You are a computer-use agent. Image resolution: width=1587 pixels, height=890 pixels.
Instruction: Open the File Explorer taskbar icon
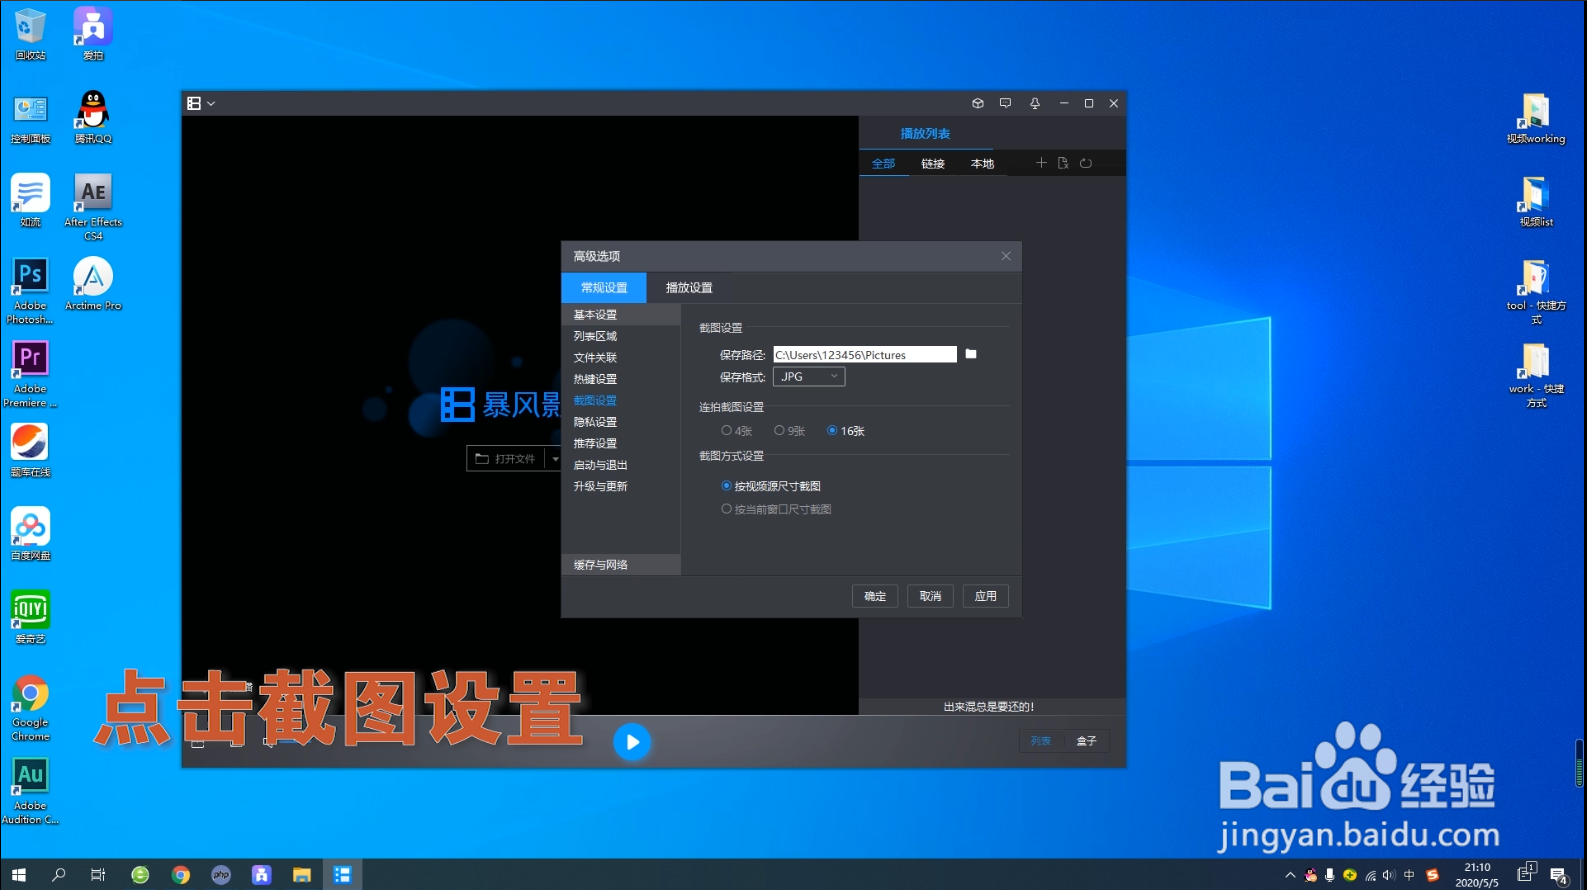(x=301, y=875)
